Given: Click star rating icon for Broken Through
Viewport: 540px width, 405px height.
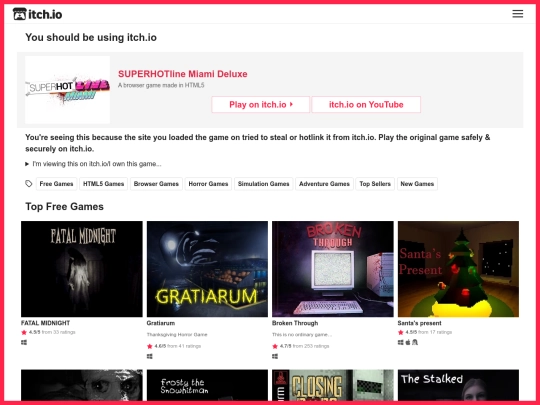Looking at the screenshot, I should click(275, 346).
